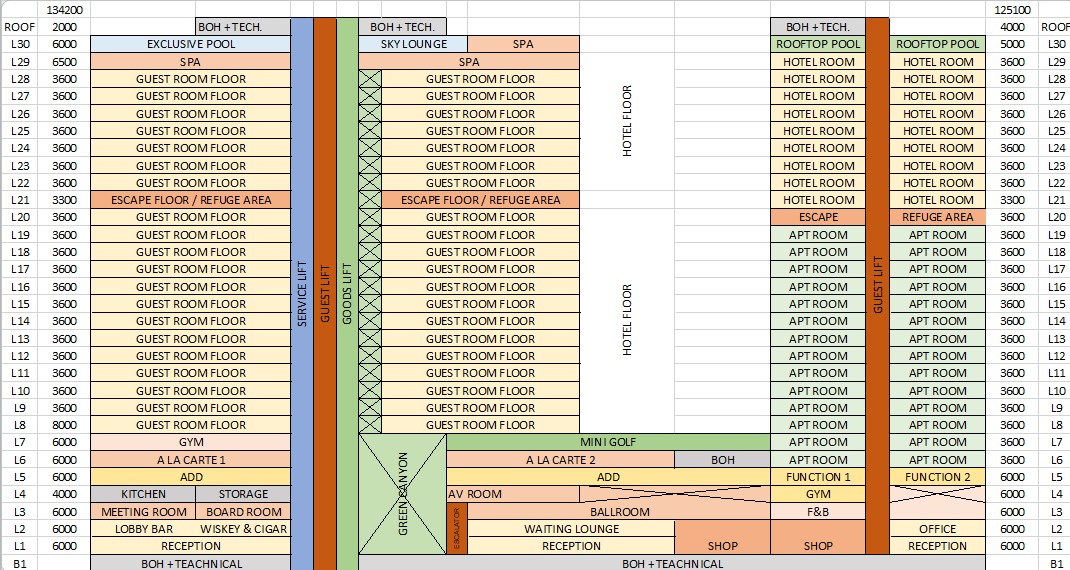This screenshot has width=1070, height=570.
Task: Click the KITCHEN cell
Action: pyautogui.click(x=143, y=494)
